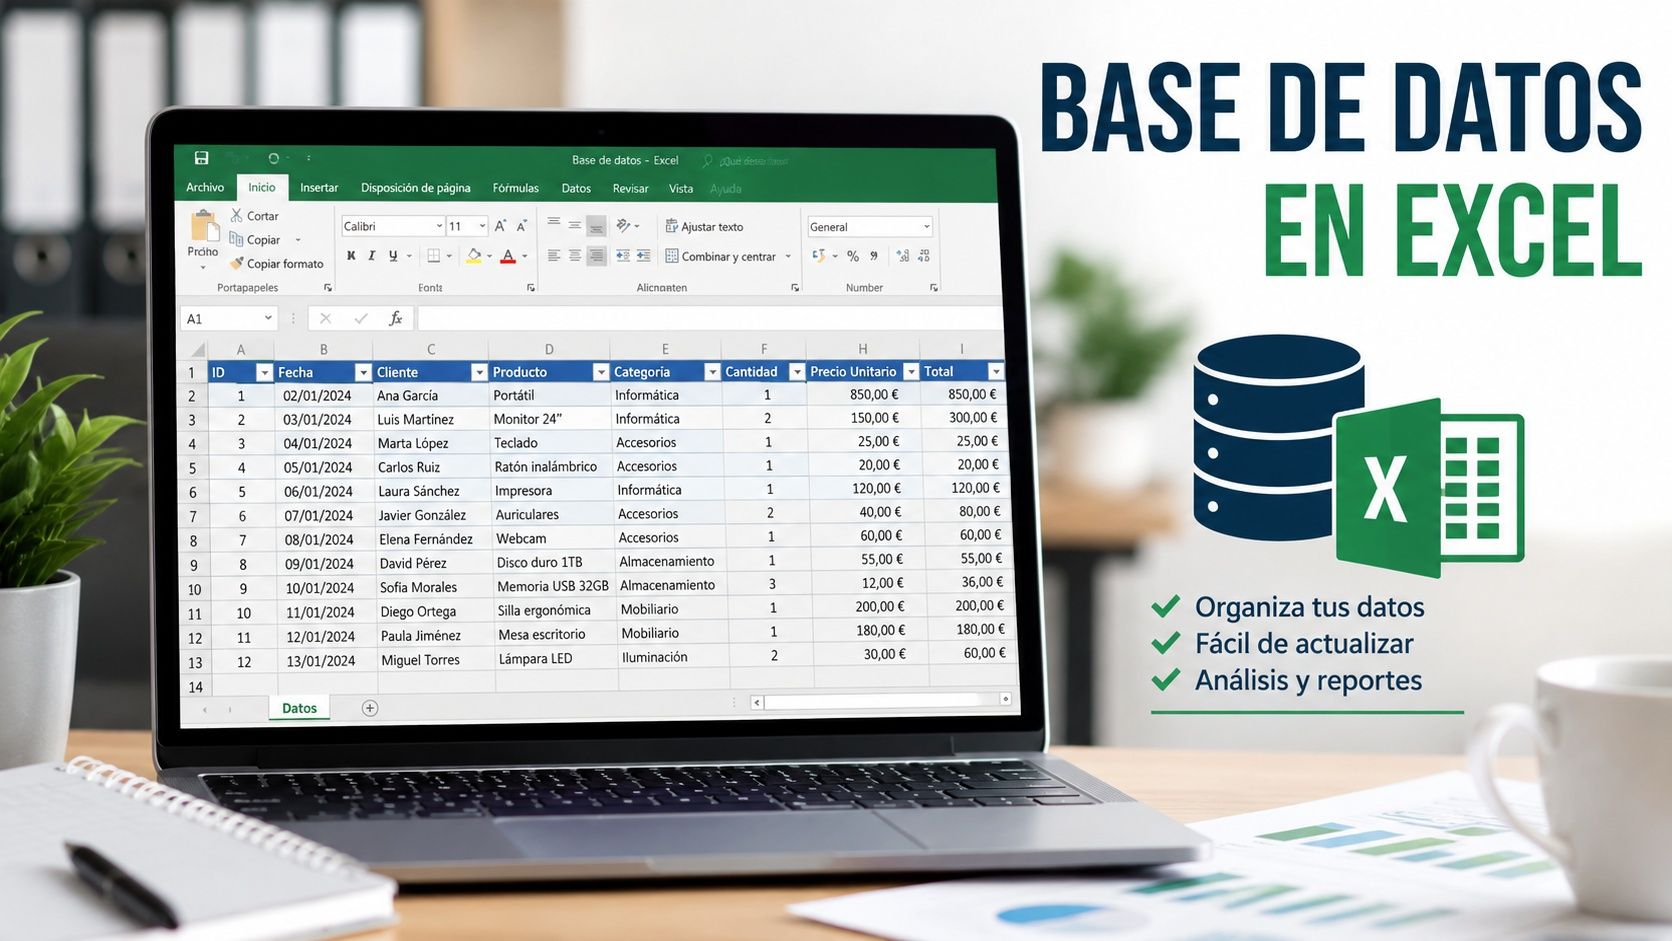
Task: Click the text orientation icon
Action: coord(623,225)
